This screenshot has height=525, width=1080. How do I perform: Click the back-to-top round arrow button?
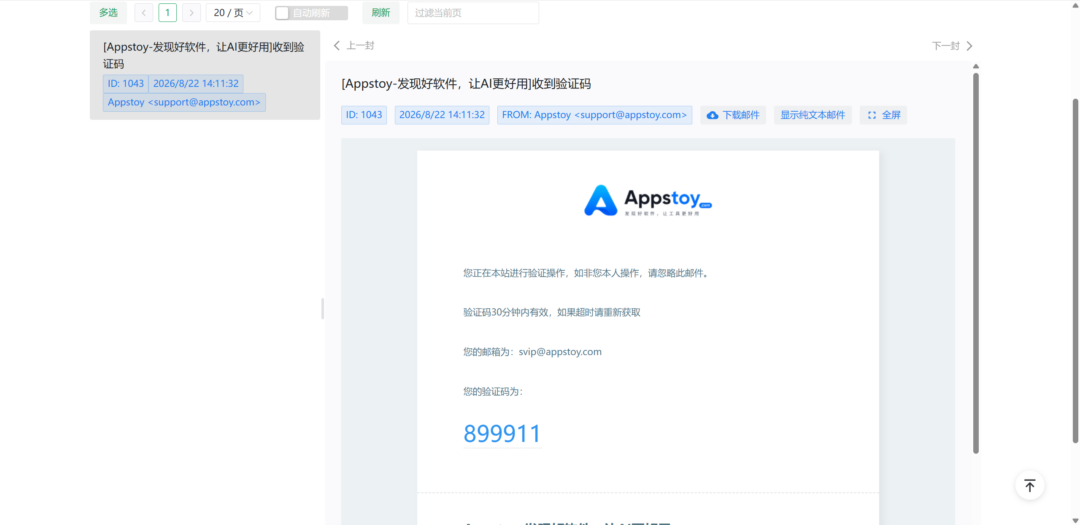tap(1030, 486)
